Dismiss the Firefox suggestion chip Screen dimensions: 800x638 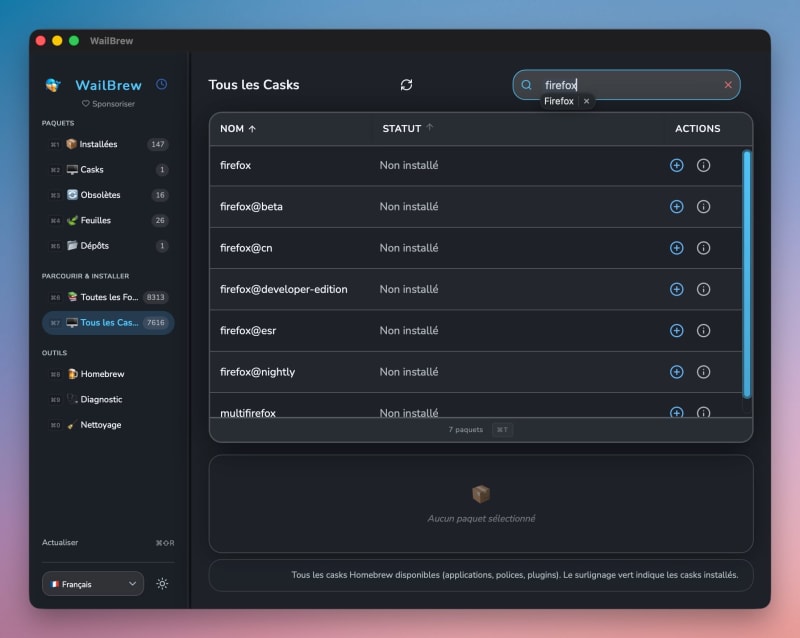587,101
